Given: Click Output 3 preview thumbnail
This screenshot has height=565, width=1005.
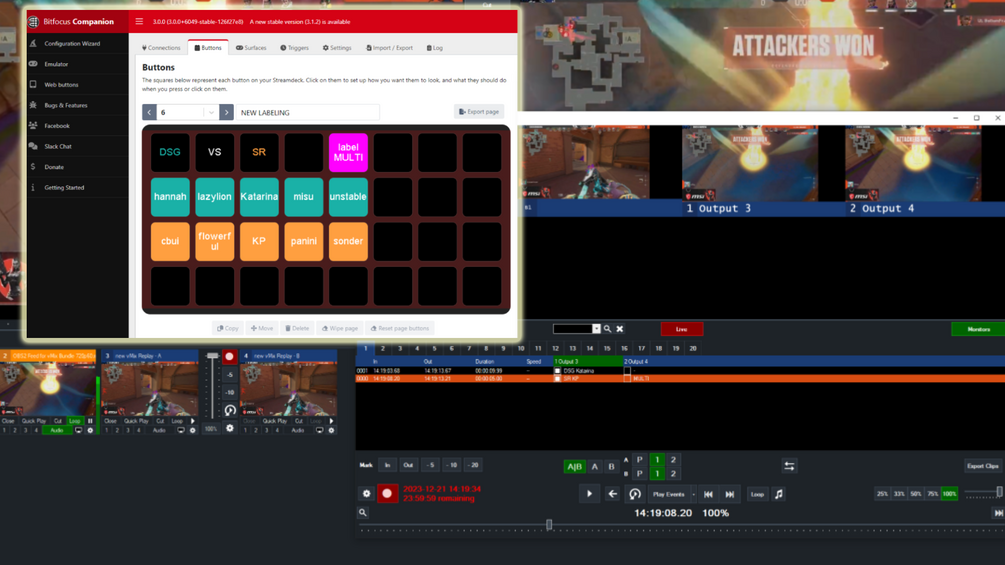Looking at the screenshot, I should (x=750, y=163).
